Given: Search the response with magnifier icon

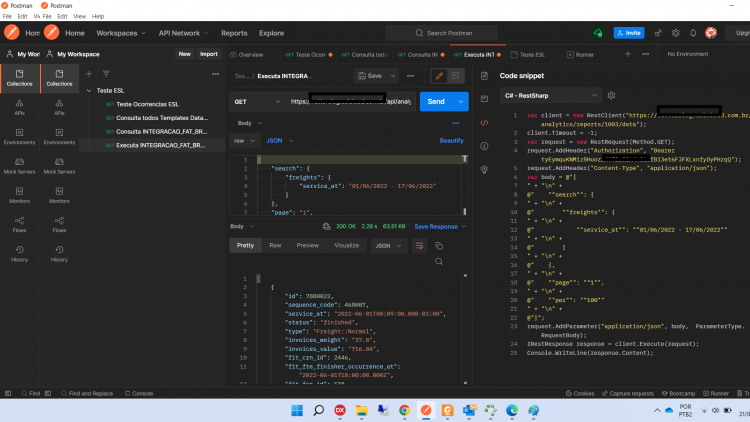Looking at the screenshot, I should [x=439, y=262].
